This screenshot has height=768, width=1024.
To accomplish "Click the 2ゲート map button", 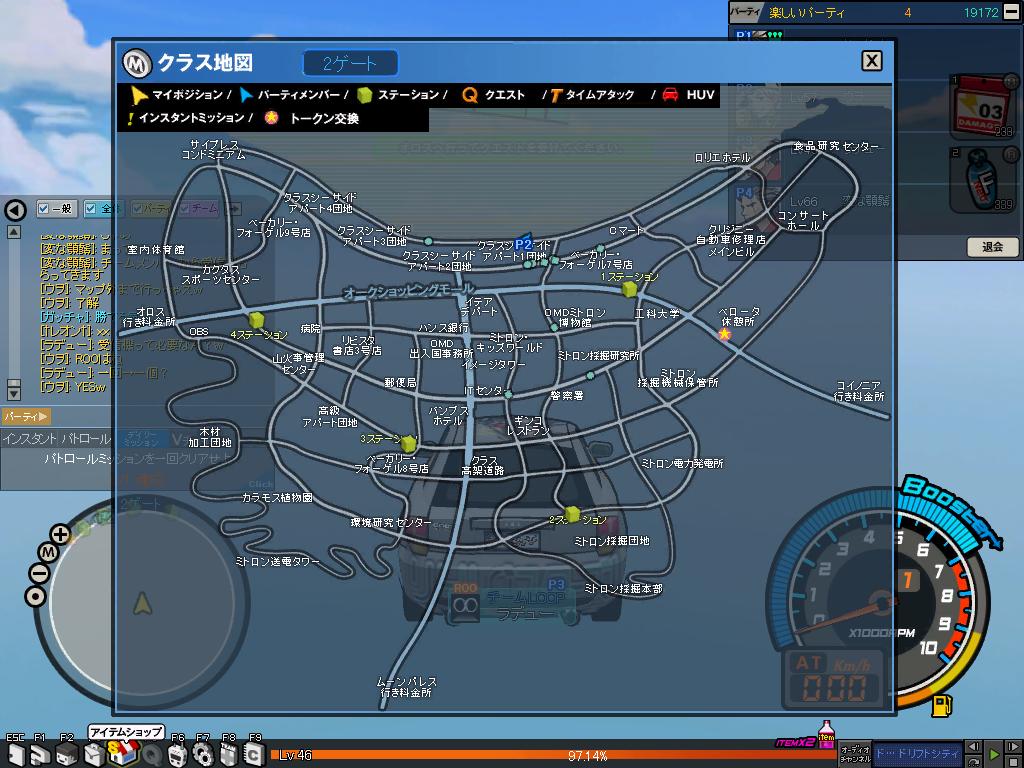I will pos(350,63).
